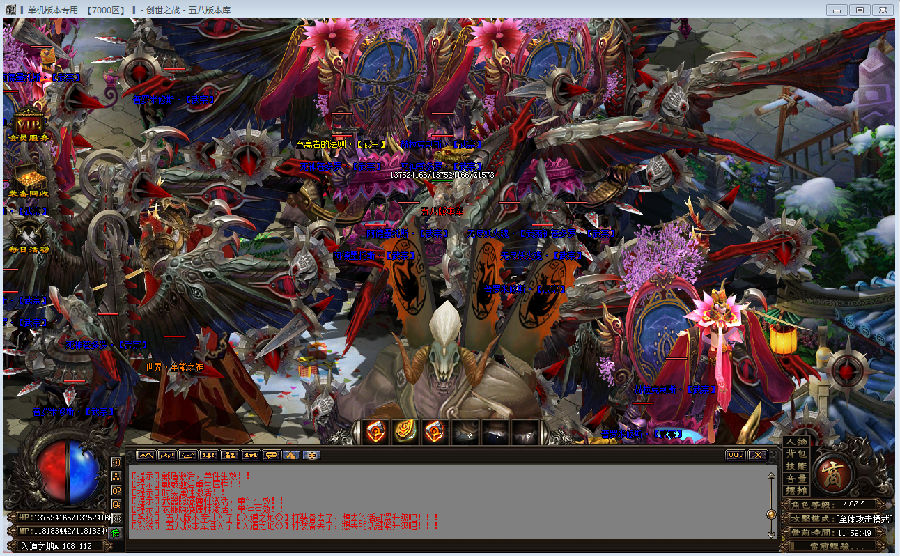Click the third chat channel toolbar button
This screenshot has height=556, width=900.
tap(187, 455)
